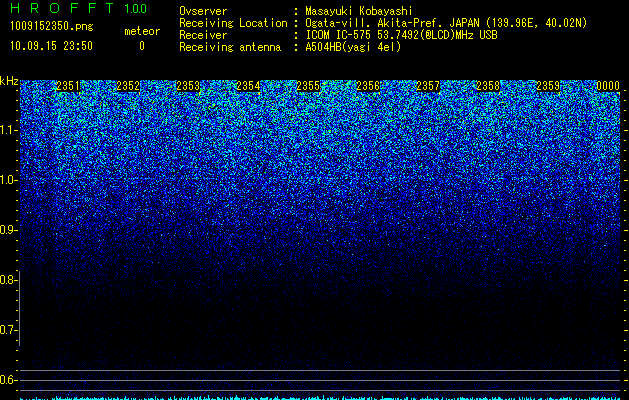This screenshot has width=629, height=400.
Task: Click the 0.6 frequency axis label
Action: coord(9,380)
